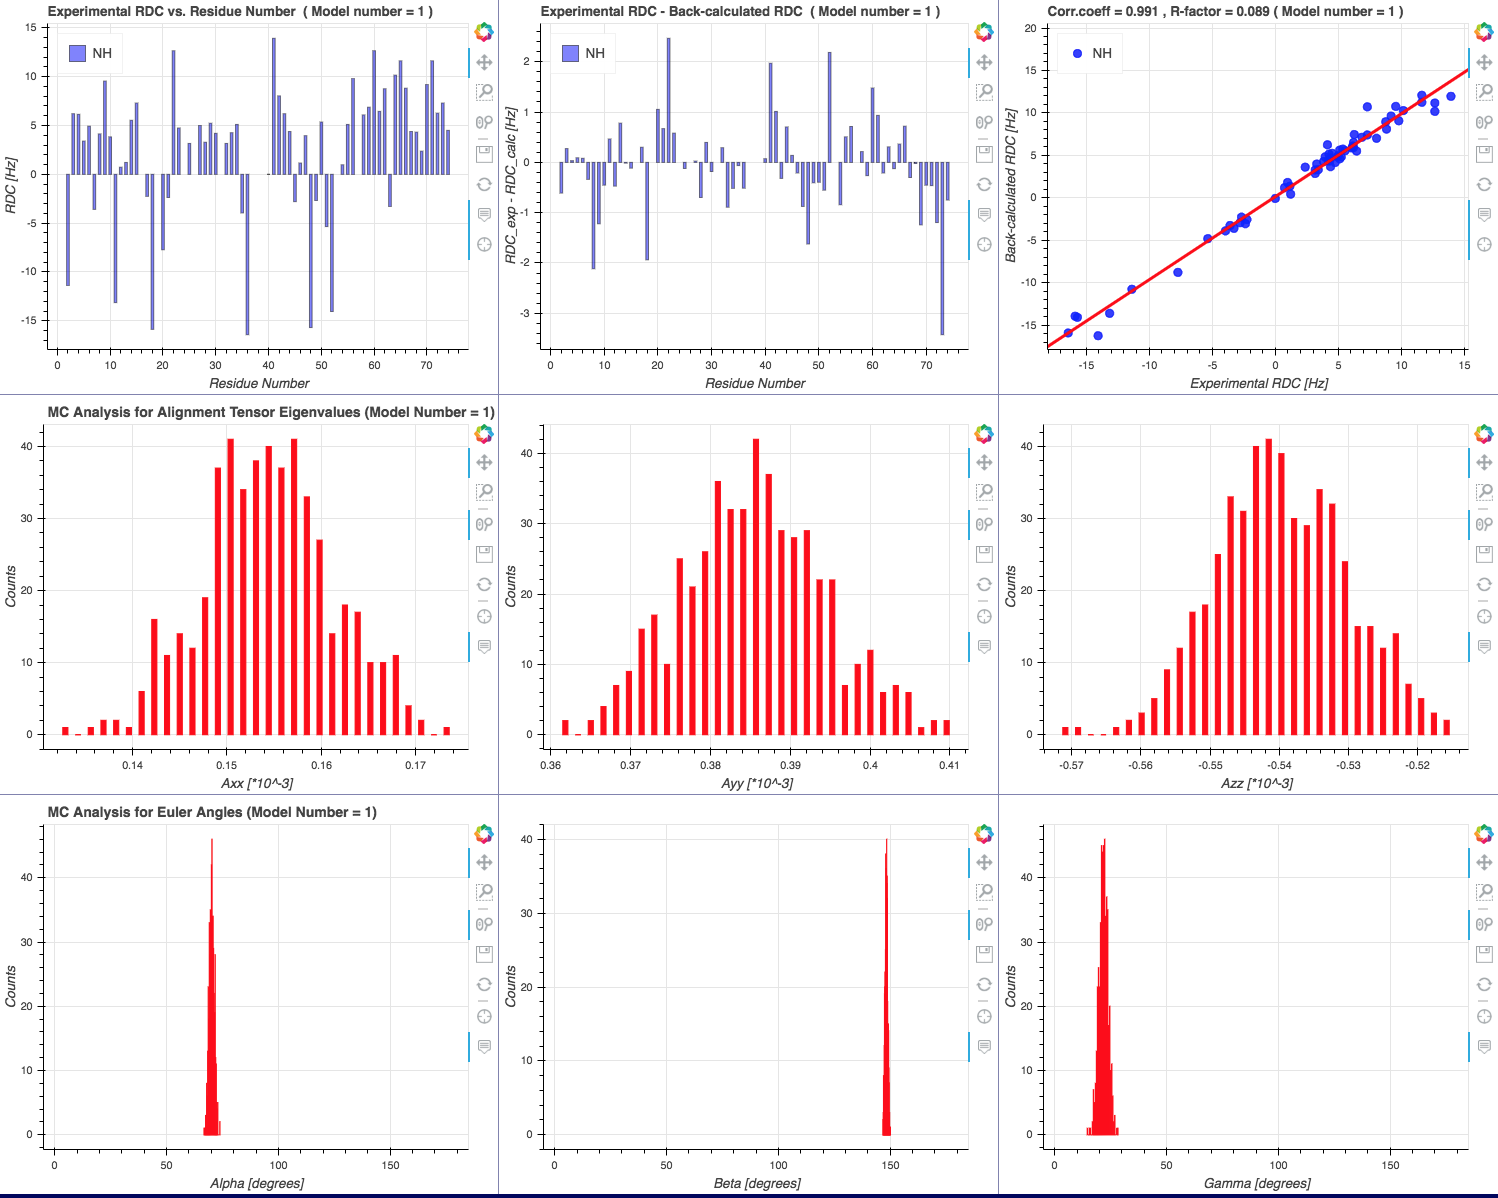Viewport: 1498px width, 1198px height.
Task: Toggle Crosshair on RDC vs. Residue Number plot
Action: click(x=484, y=245)
